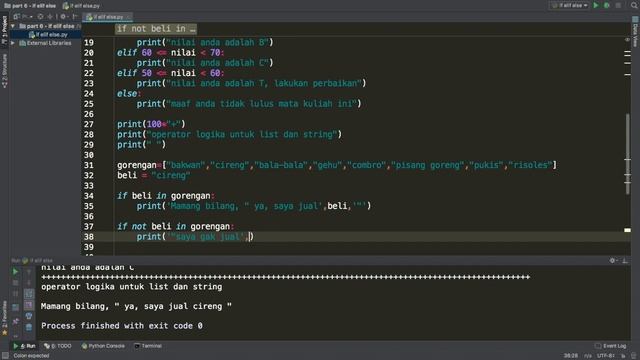Rerun the program from the Run panel
The width and height of the screenshot is (640, 360).
(15, 271)
